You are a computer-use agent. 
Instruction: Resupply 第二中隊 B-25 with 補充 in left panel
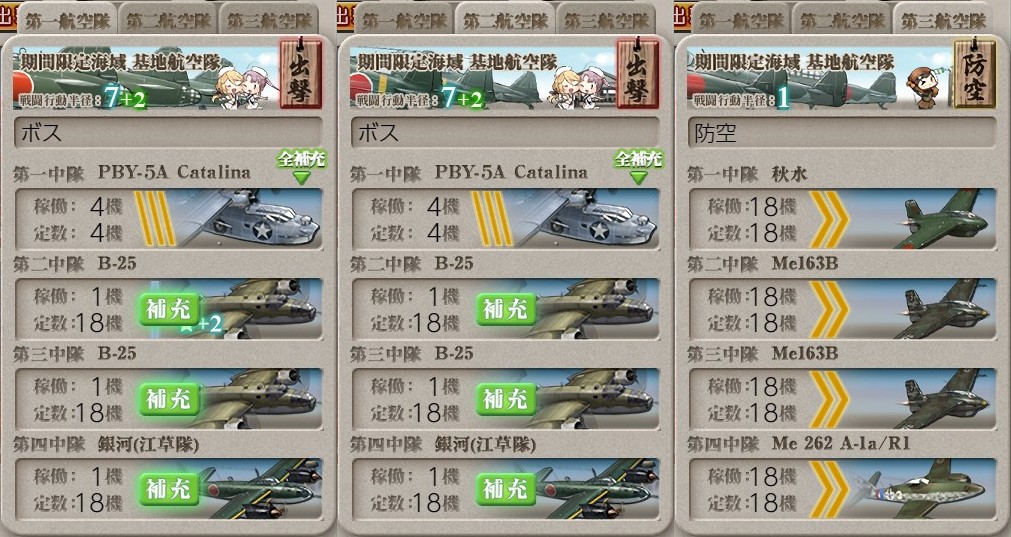point(170,309)
